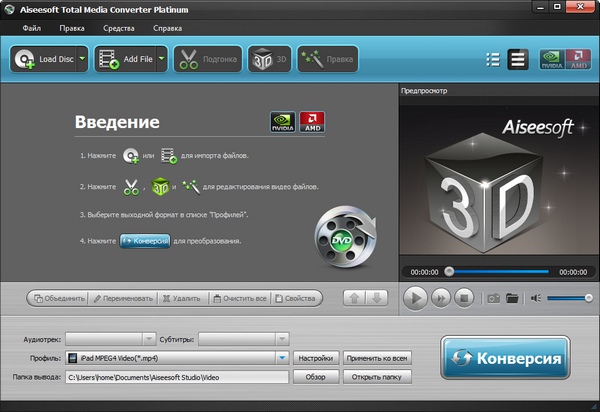This screenshot has width=600, height=412.
Task: Toggle NVIDIA acceleration in the toolbar
Action: coord(552,59)
